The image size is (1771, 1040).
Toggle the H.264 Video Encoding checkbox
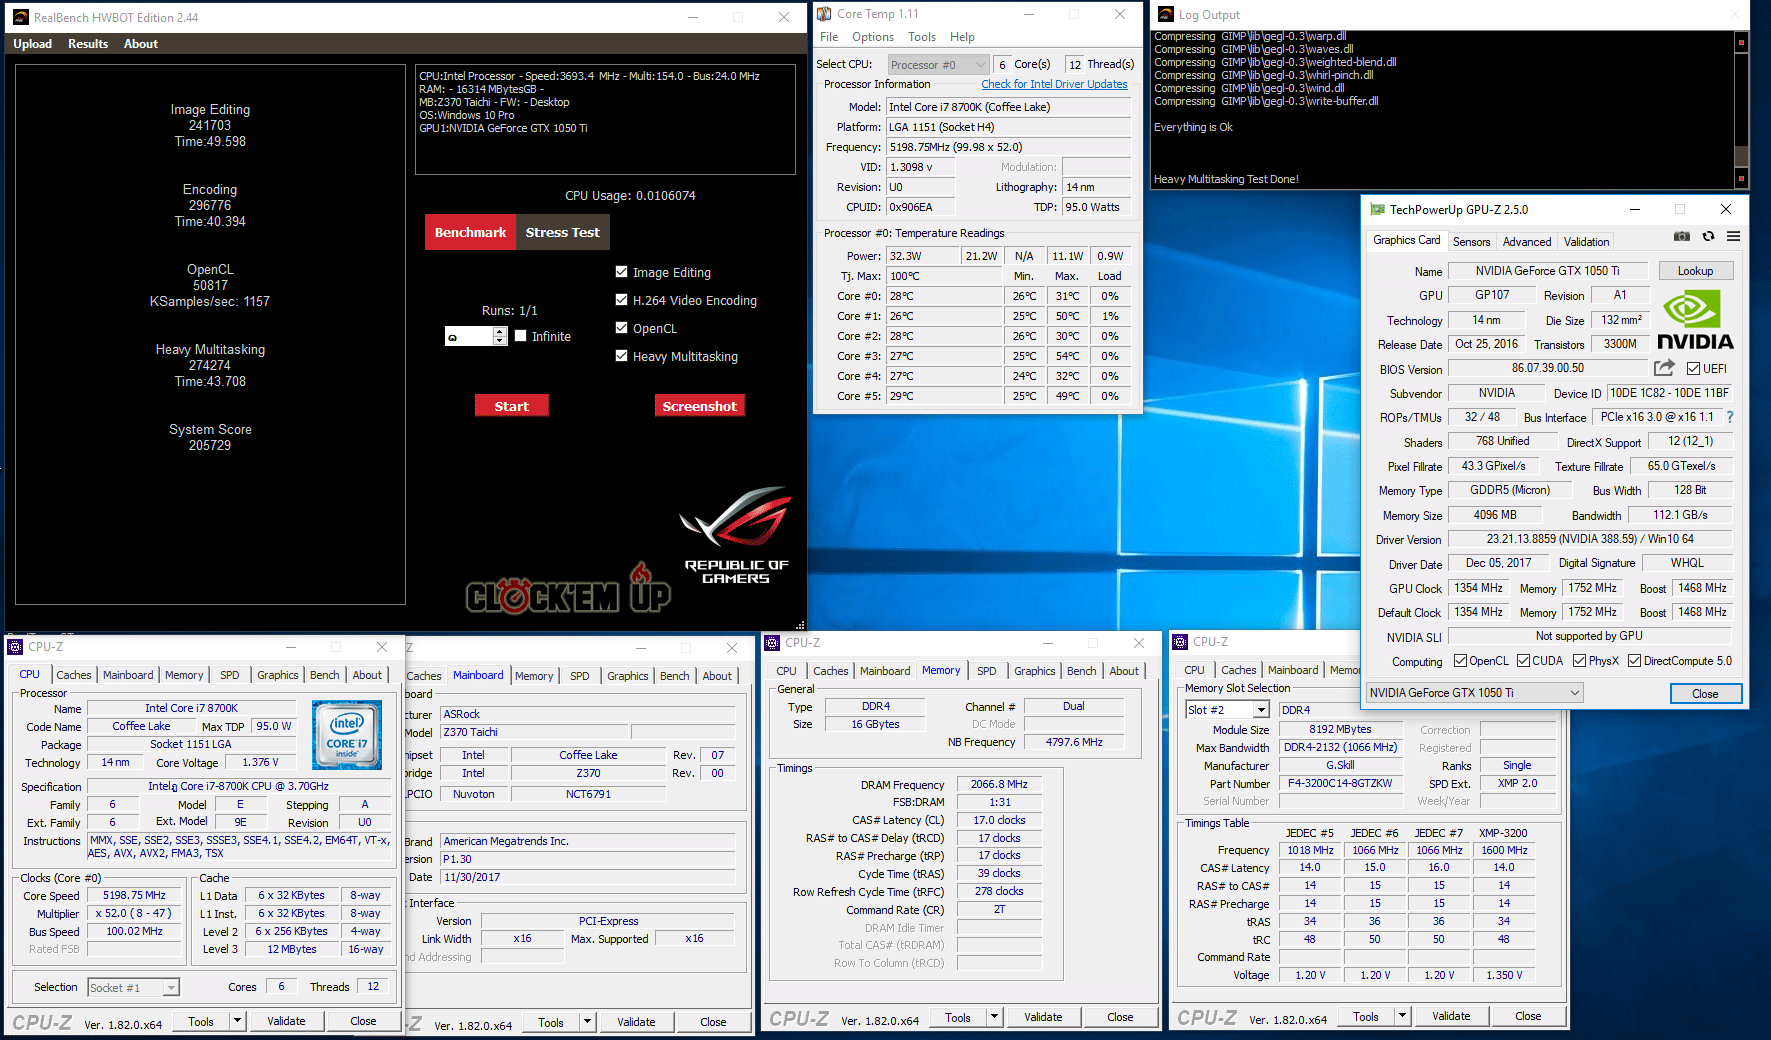pos(622,300)
